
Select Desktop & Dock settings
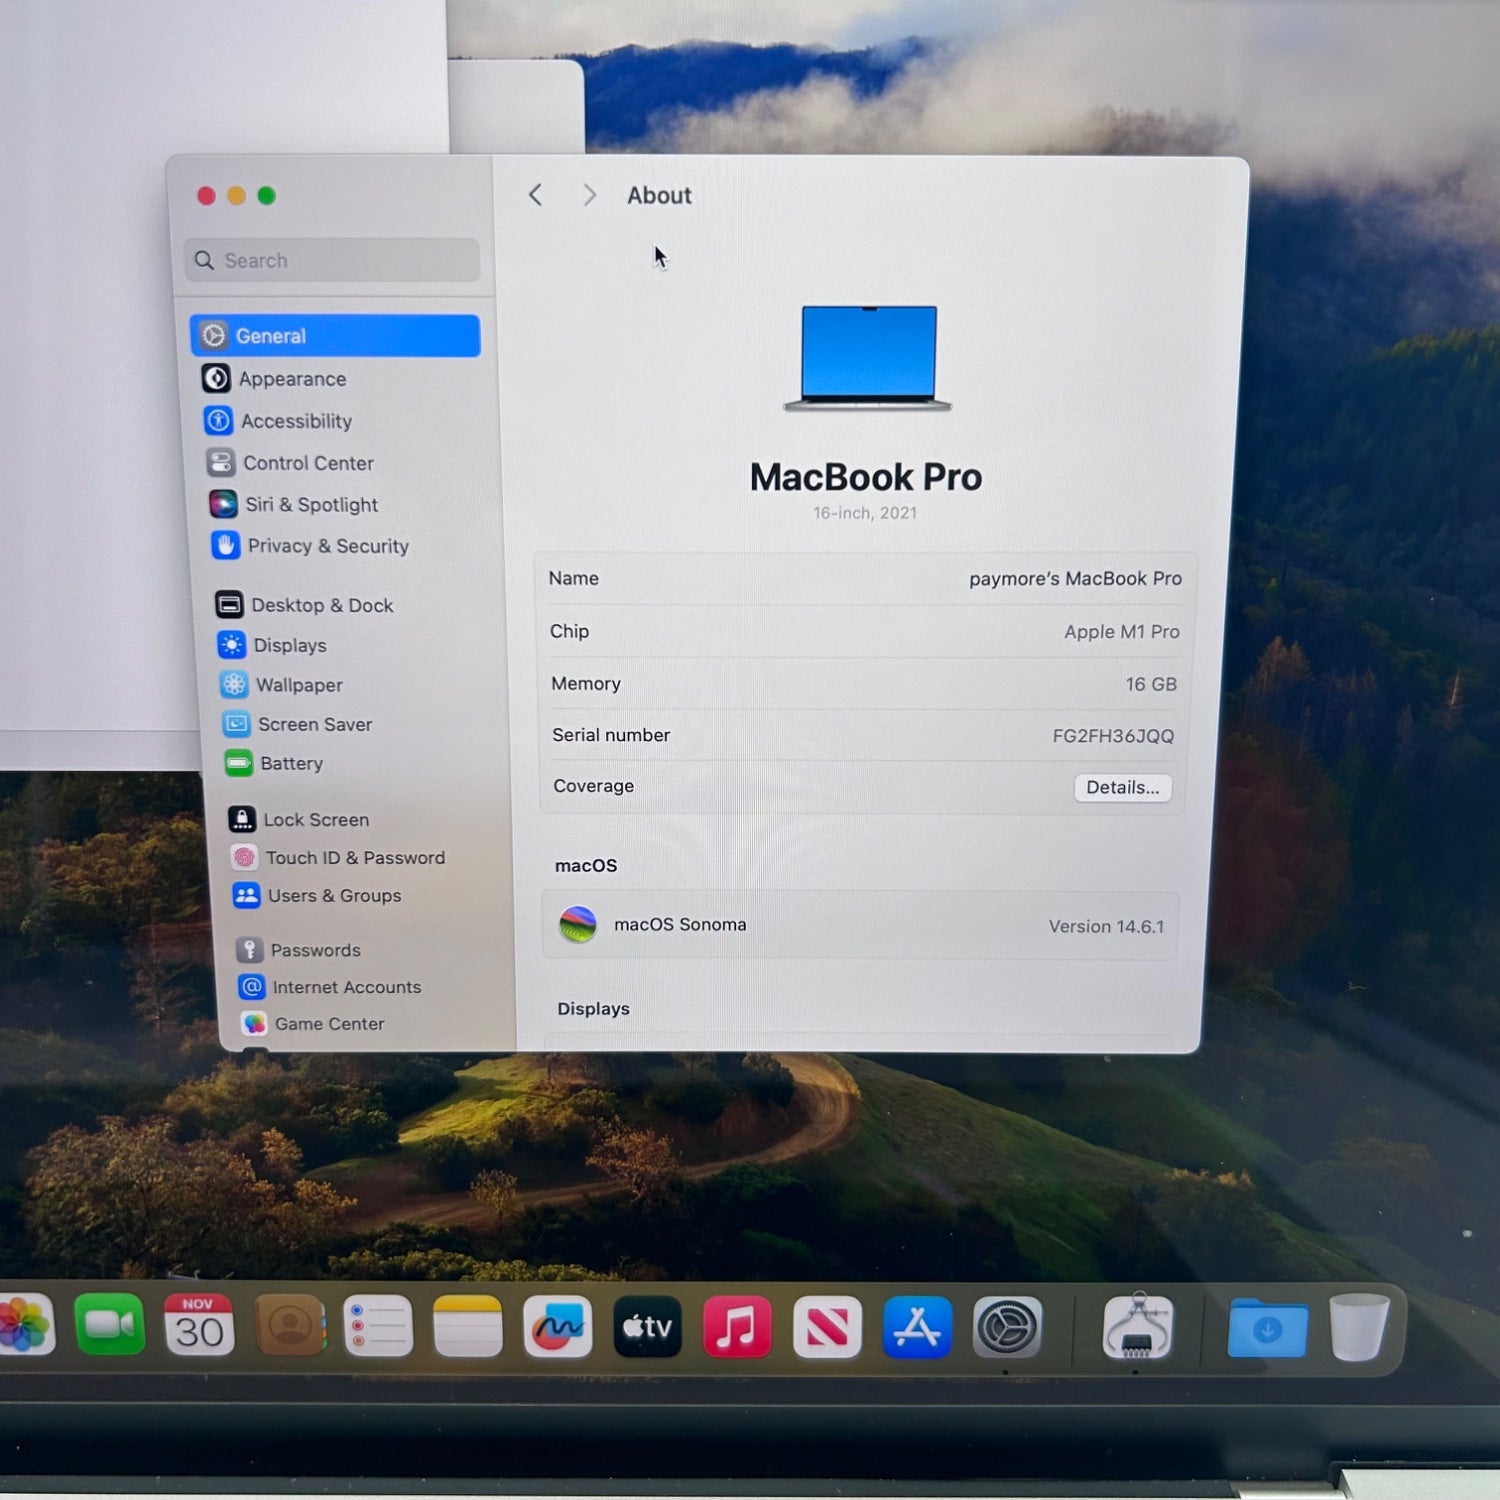[x=321, y=605]
